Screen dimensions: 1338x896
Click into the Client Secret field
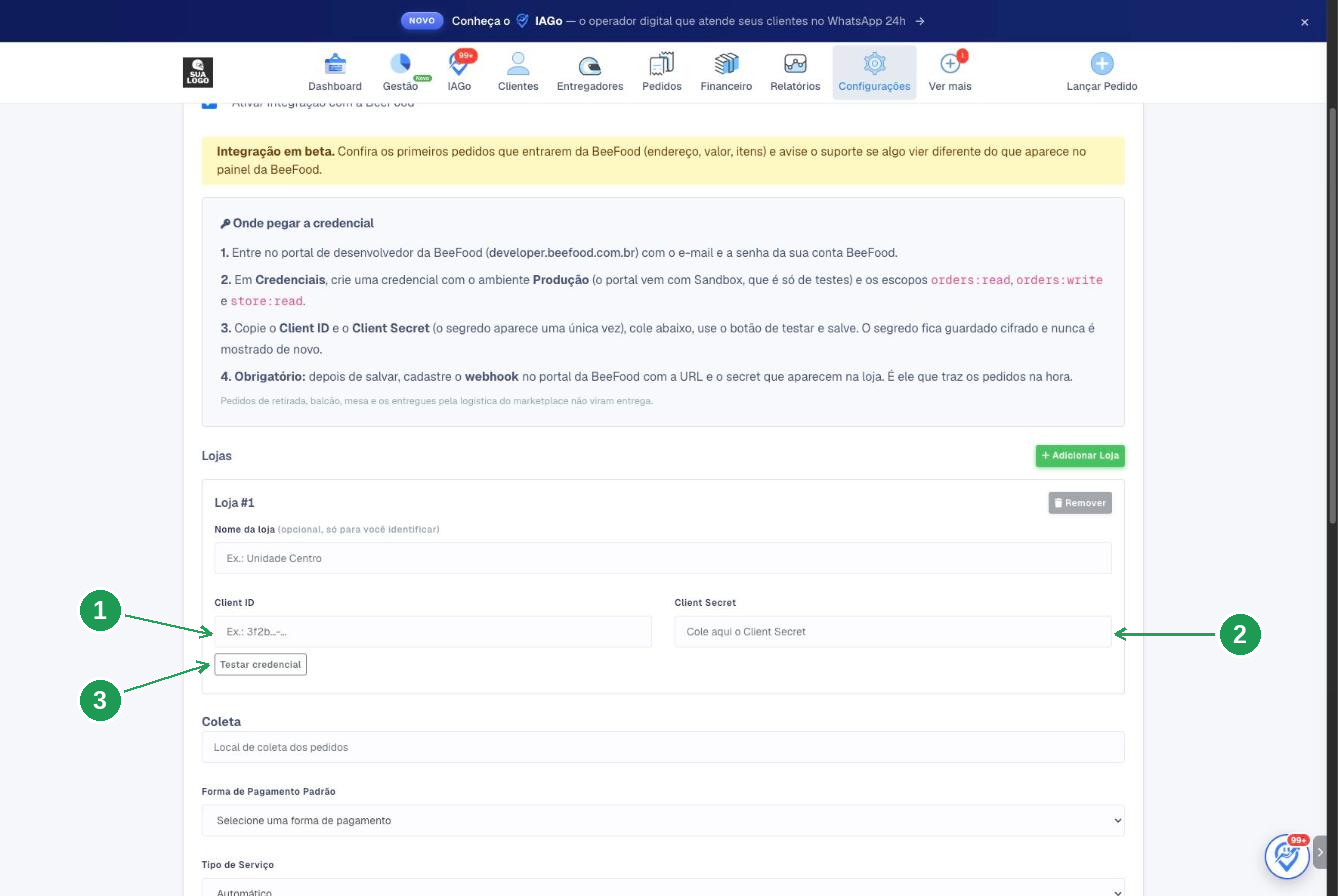pyautogui.click(x=893, y=632)
